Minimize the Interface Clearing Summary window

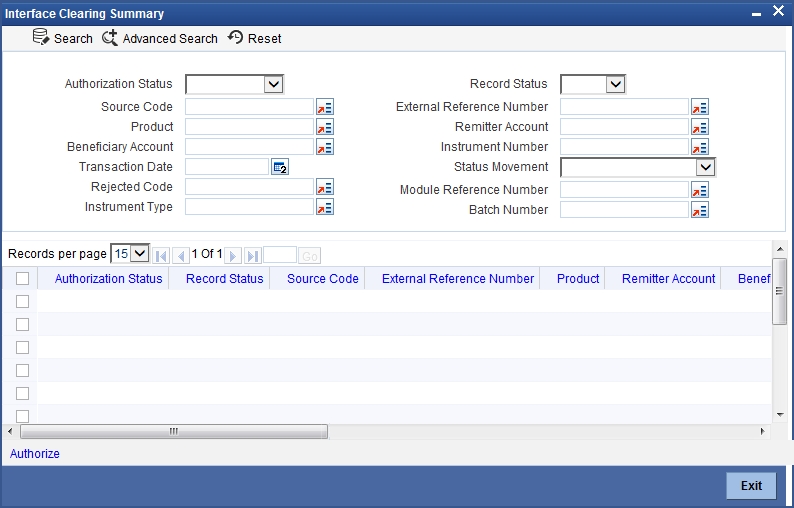pyautogui.click(x=756, y=14)
